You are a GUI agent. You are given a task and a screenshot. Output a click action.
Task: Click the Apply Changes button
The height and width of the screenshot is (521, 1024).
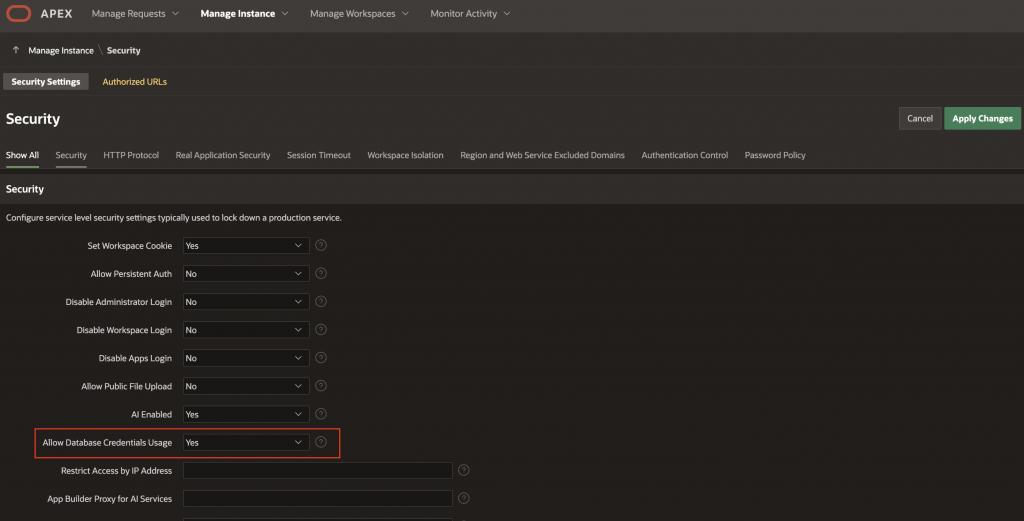point(982,119)
